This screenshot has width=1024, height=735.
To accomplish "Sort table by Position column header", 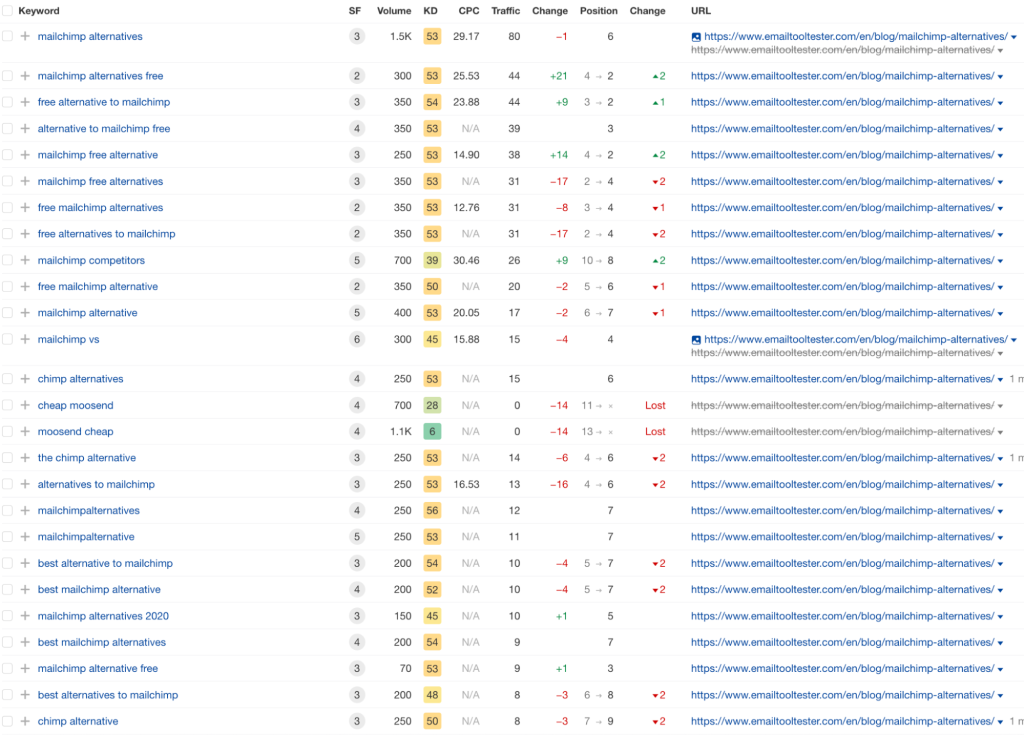I will tap(598, 10).
